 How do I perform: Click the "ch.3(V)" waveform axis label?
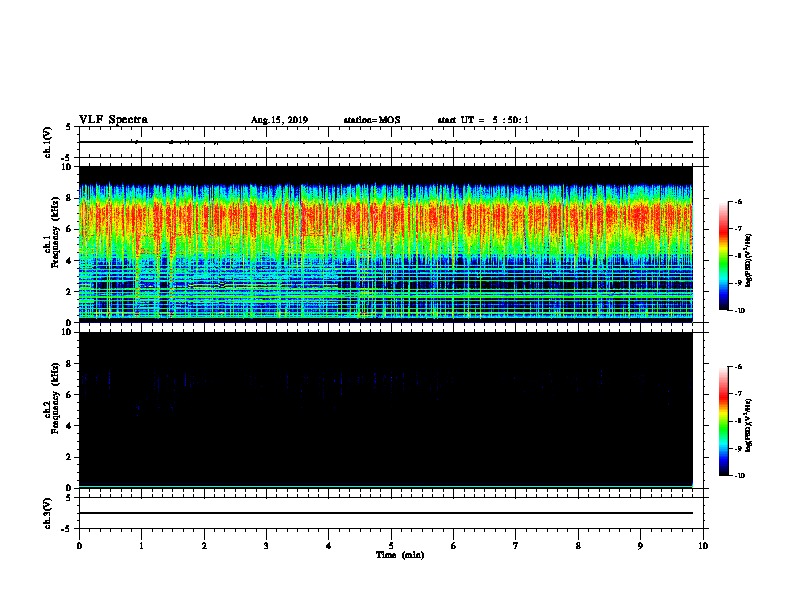48,513
